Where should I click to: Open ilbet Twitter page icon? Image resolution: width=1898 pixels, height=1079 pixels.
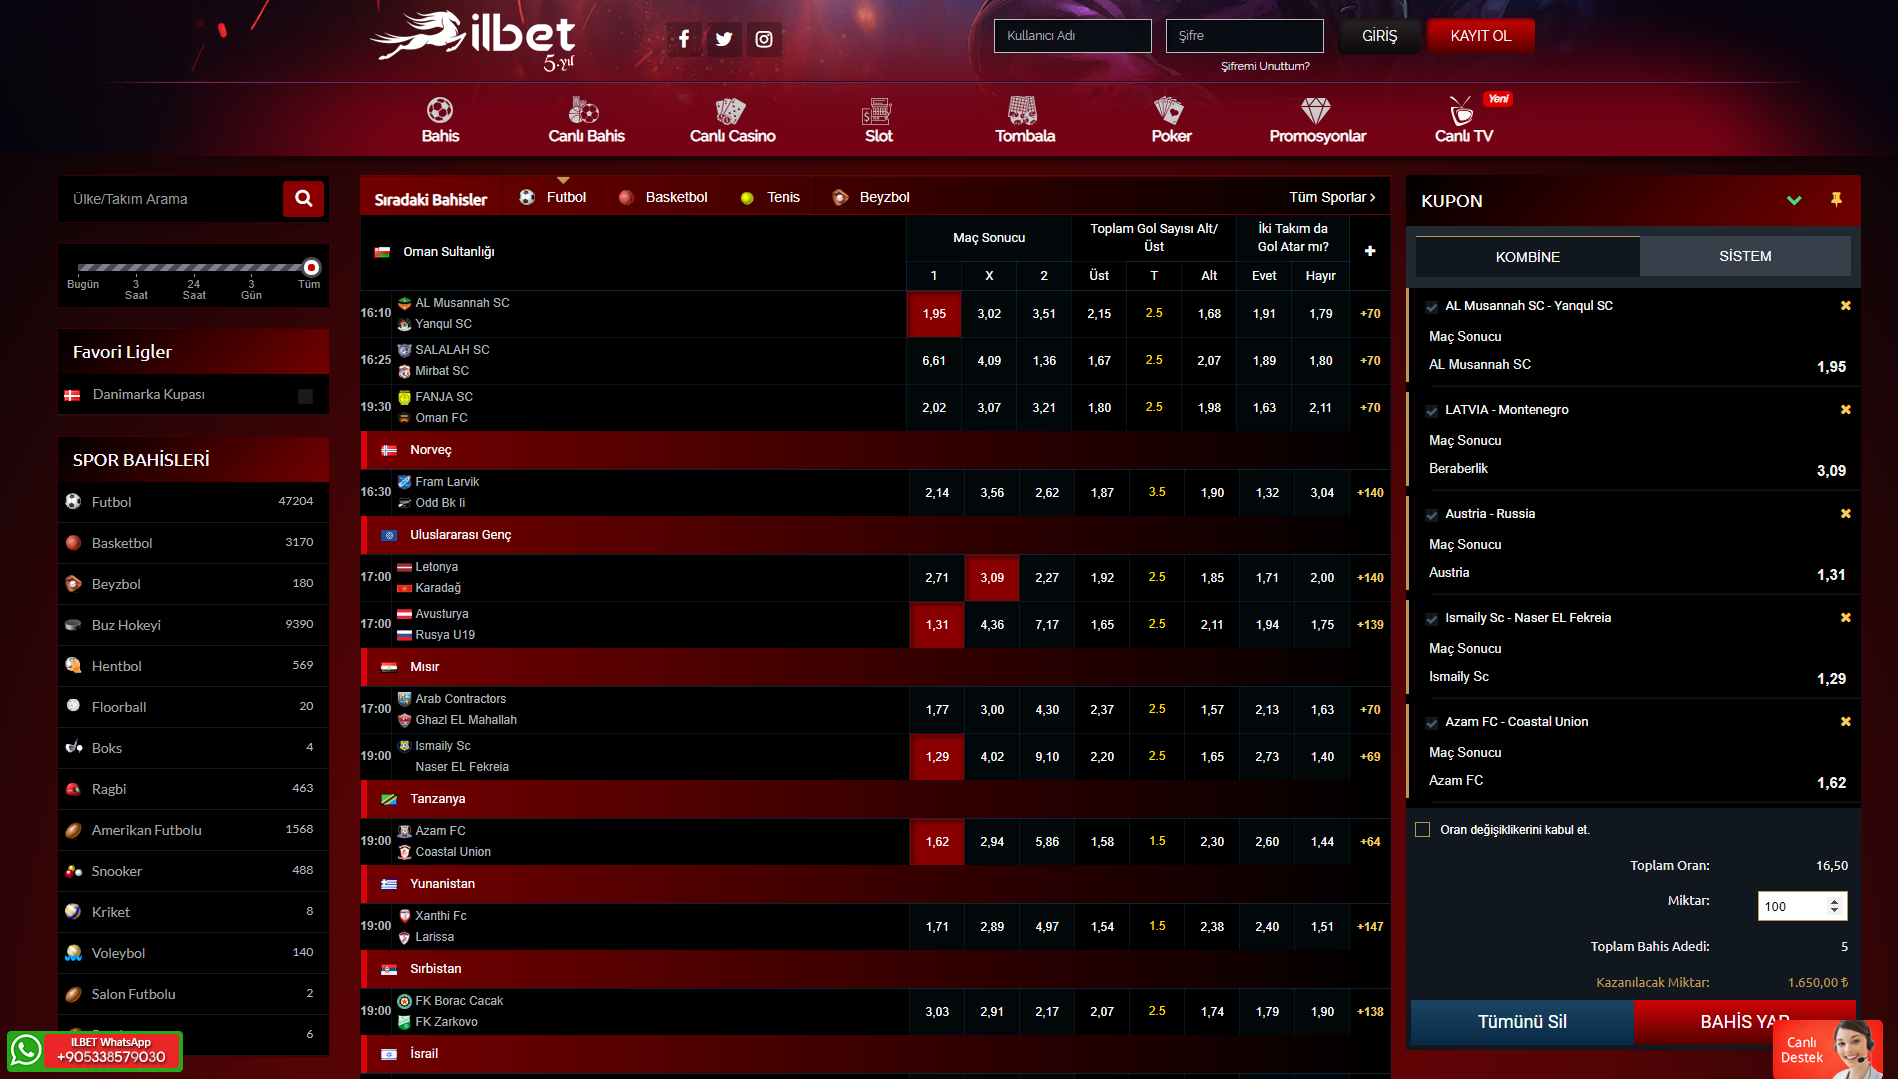pos(724,39)
